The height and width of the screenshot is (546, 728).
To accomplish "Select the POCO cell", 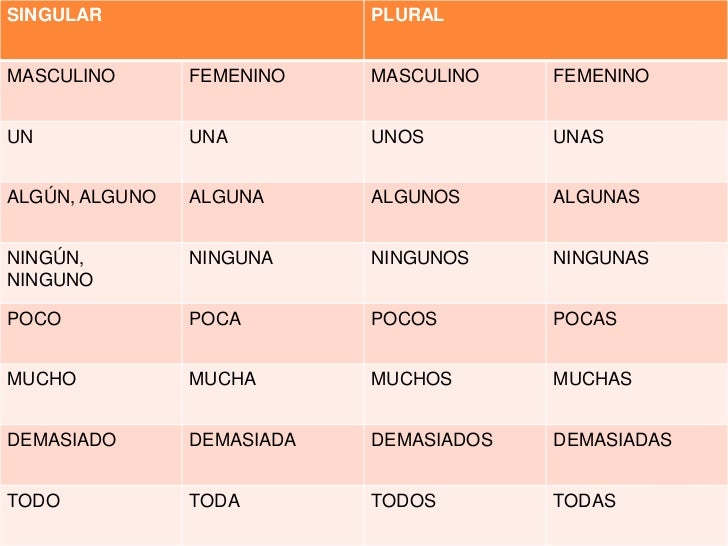I will (91, 333).
